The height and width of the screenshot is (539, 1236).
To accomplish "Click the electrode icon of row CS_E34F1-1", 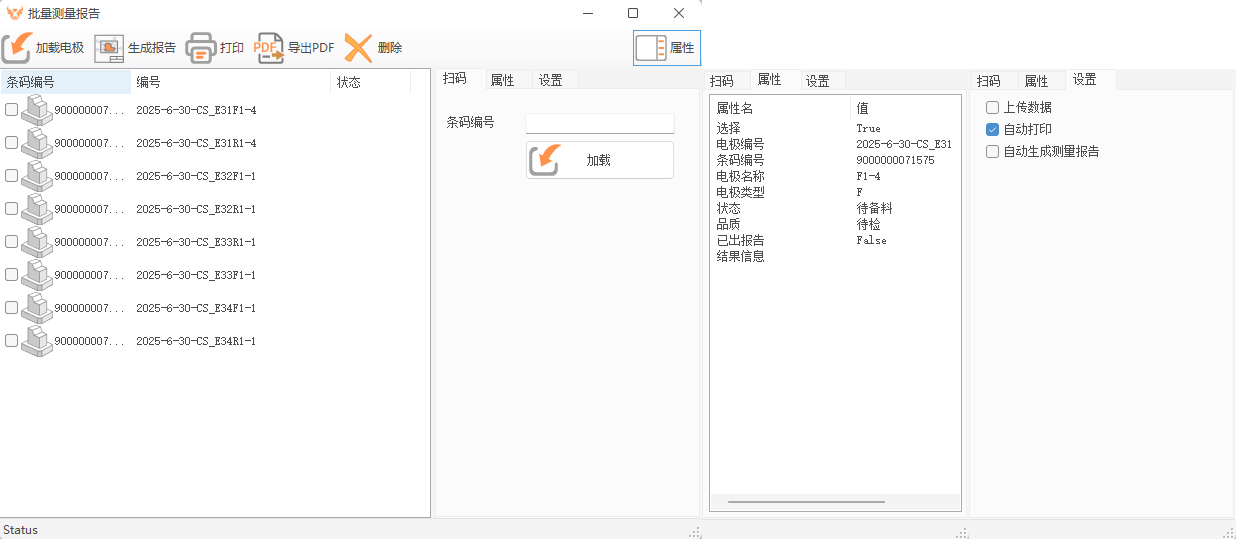I will point(37,308).
